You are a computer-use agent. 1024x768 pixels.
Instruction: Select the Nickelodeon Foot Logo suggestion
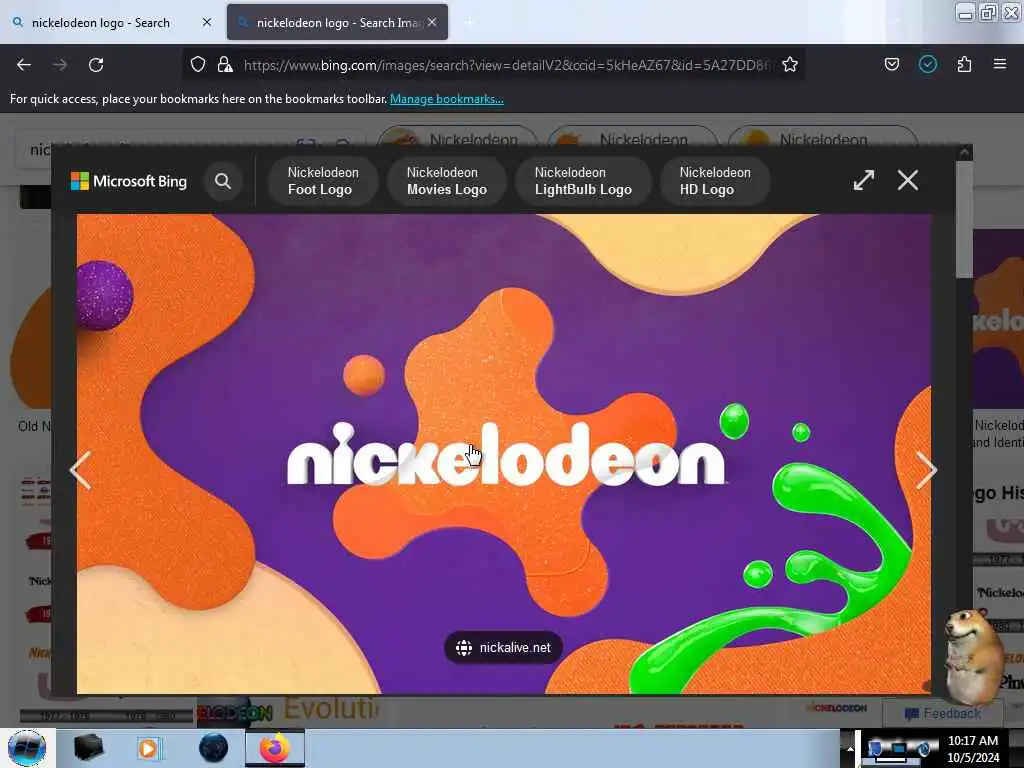(323, 181)
